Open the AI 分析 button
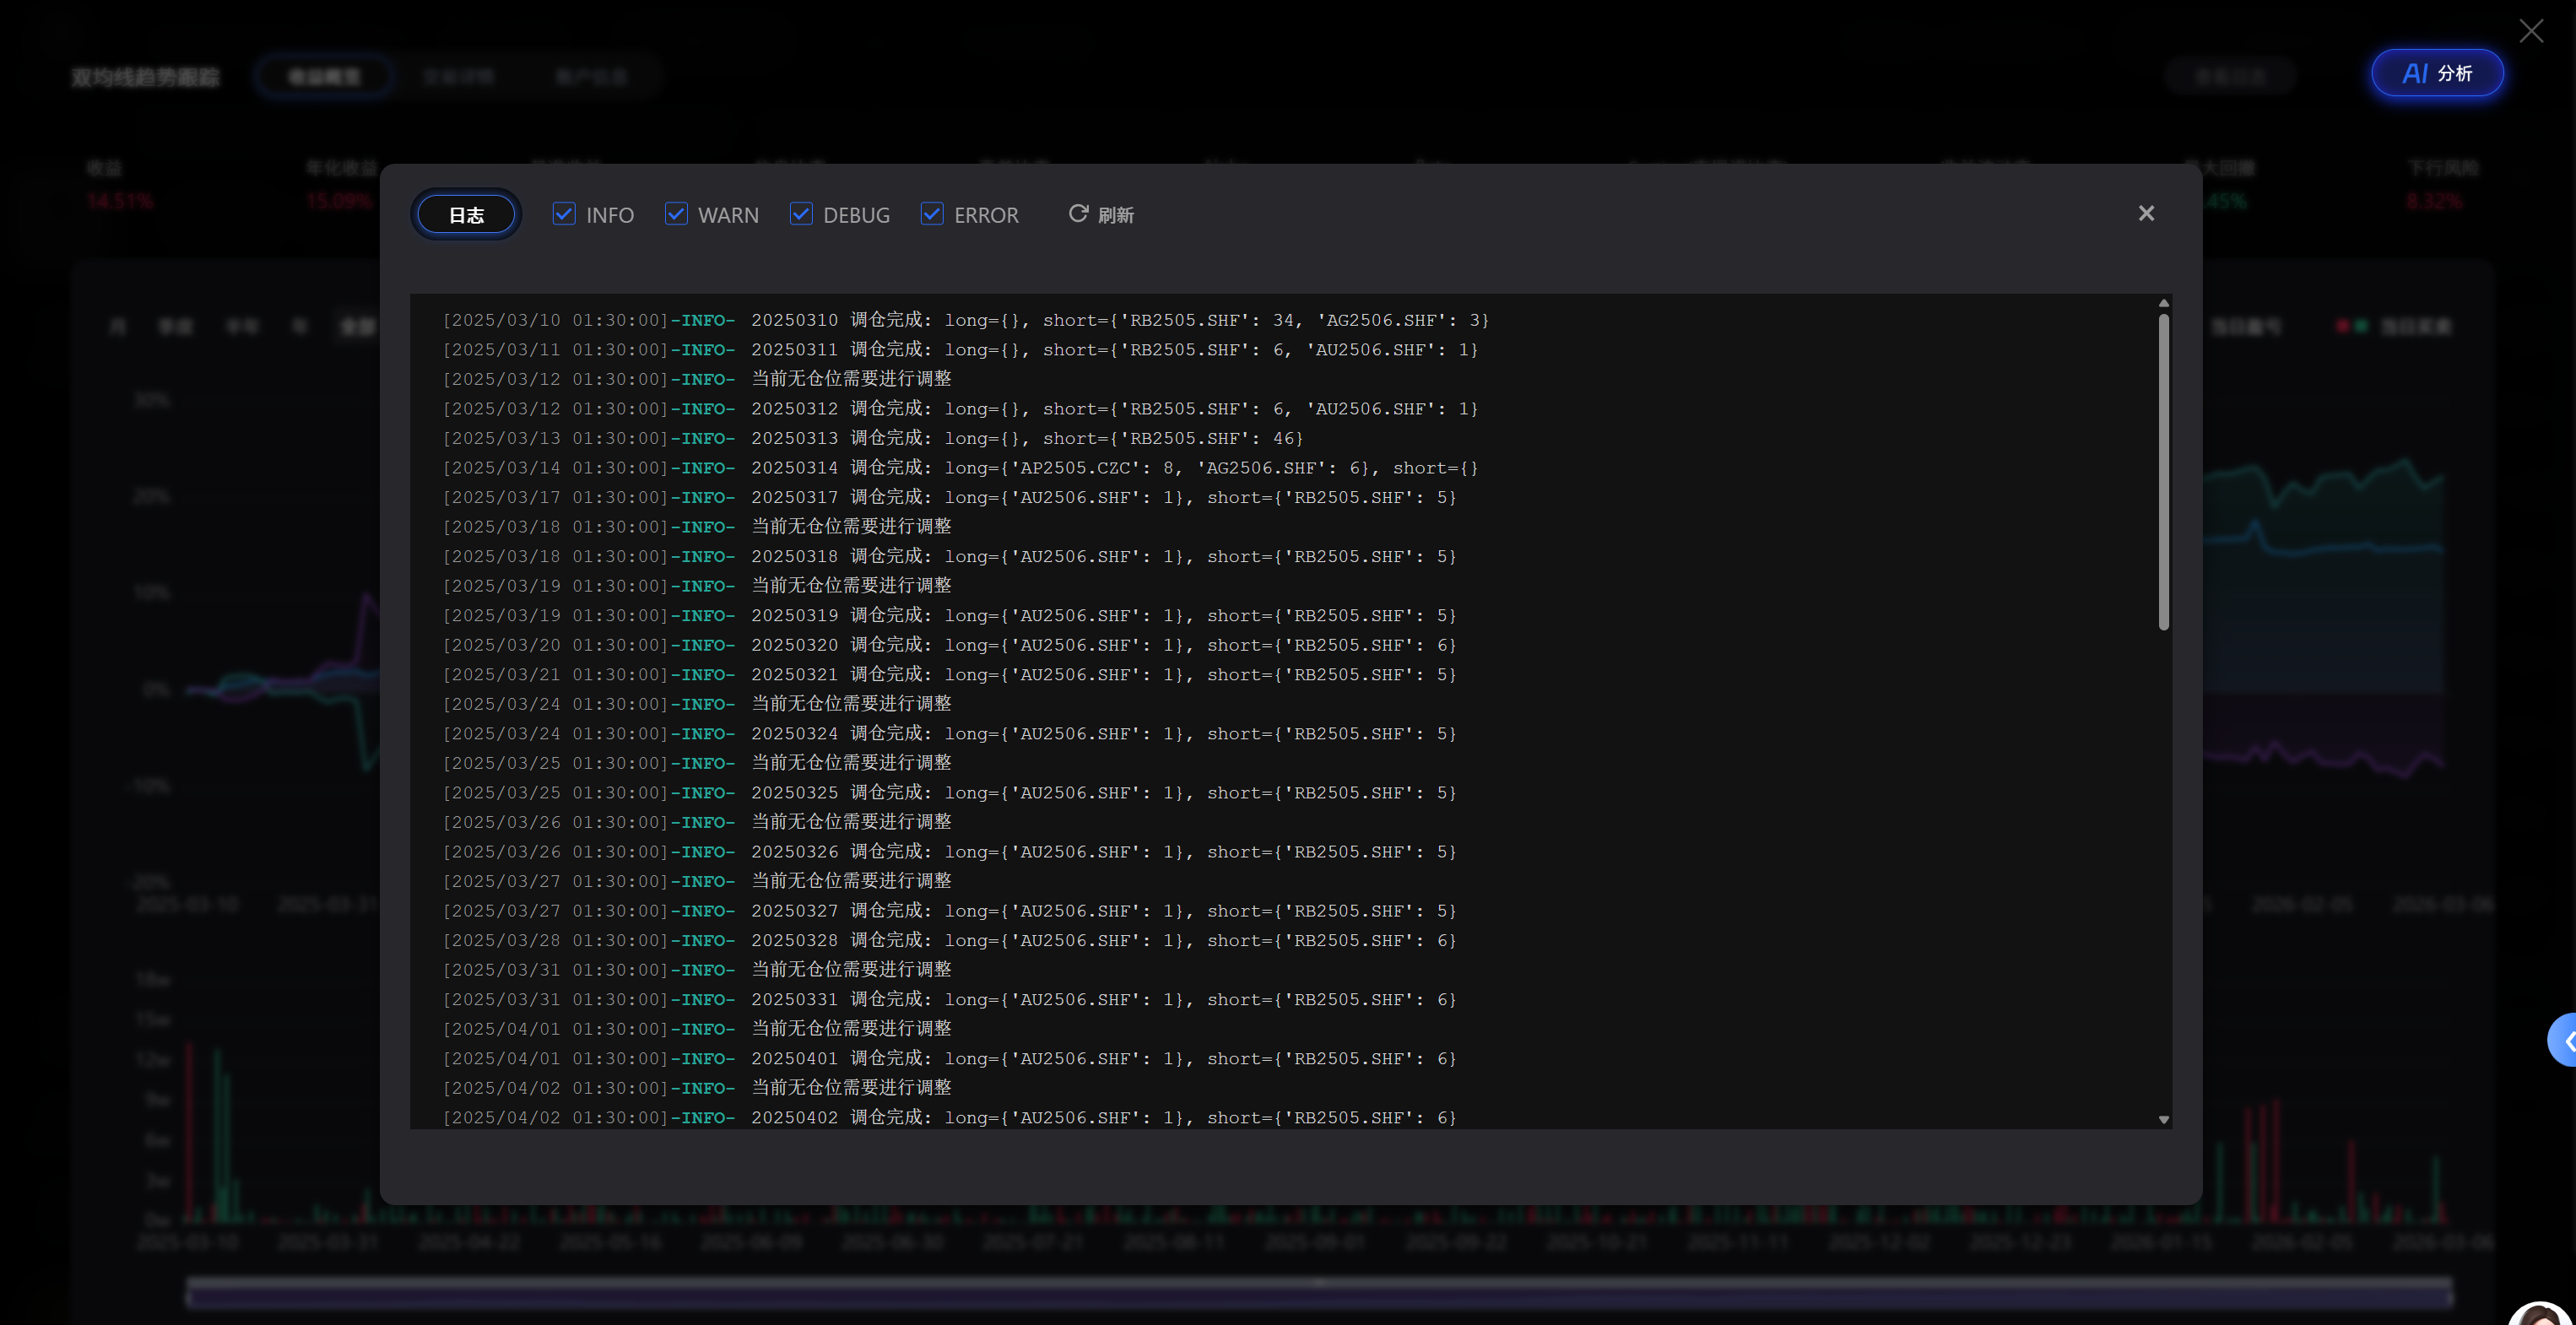The height and width of the screenshot is (1325, 2576). pyautogui.click(x=2437, y=73)
